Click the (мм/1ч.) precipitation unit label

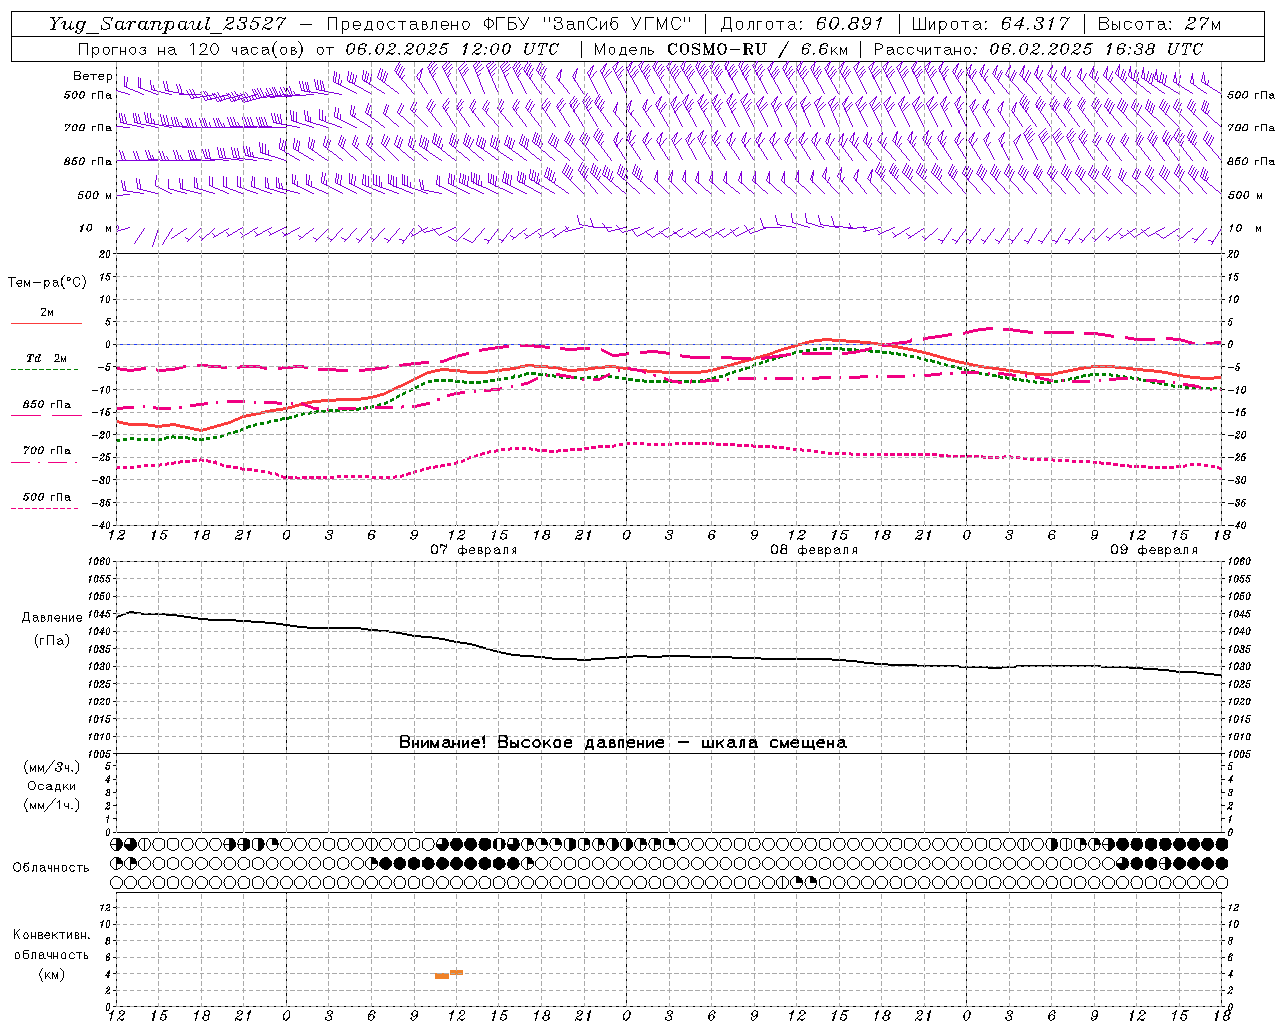coord(52,805)
